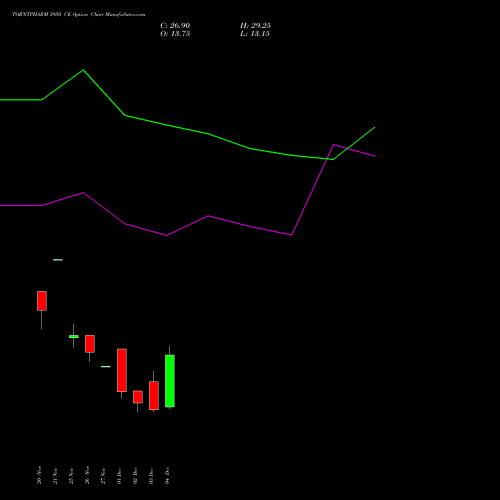
Task: Select the red candle for 20 Nov
Action: (42, 301)
